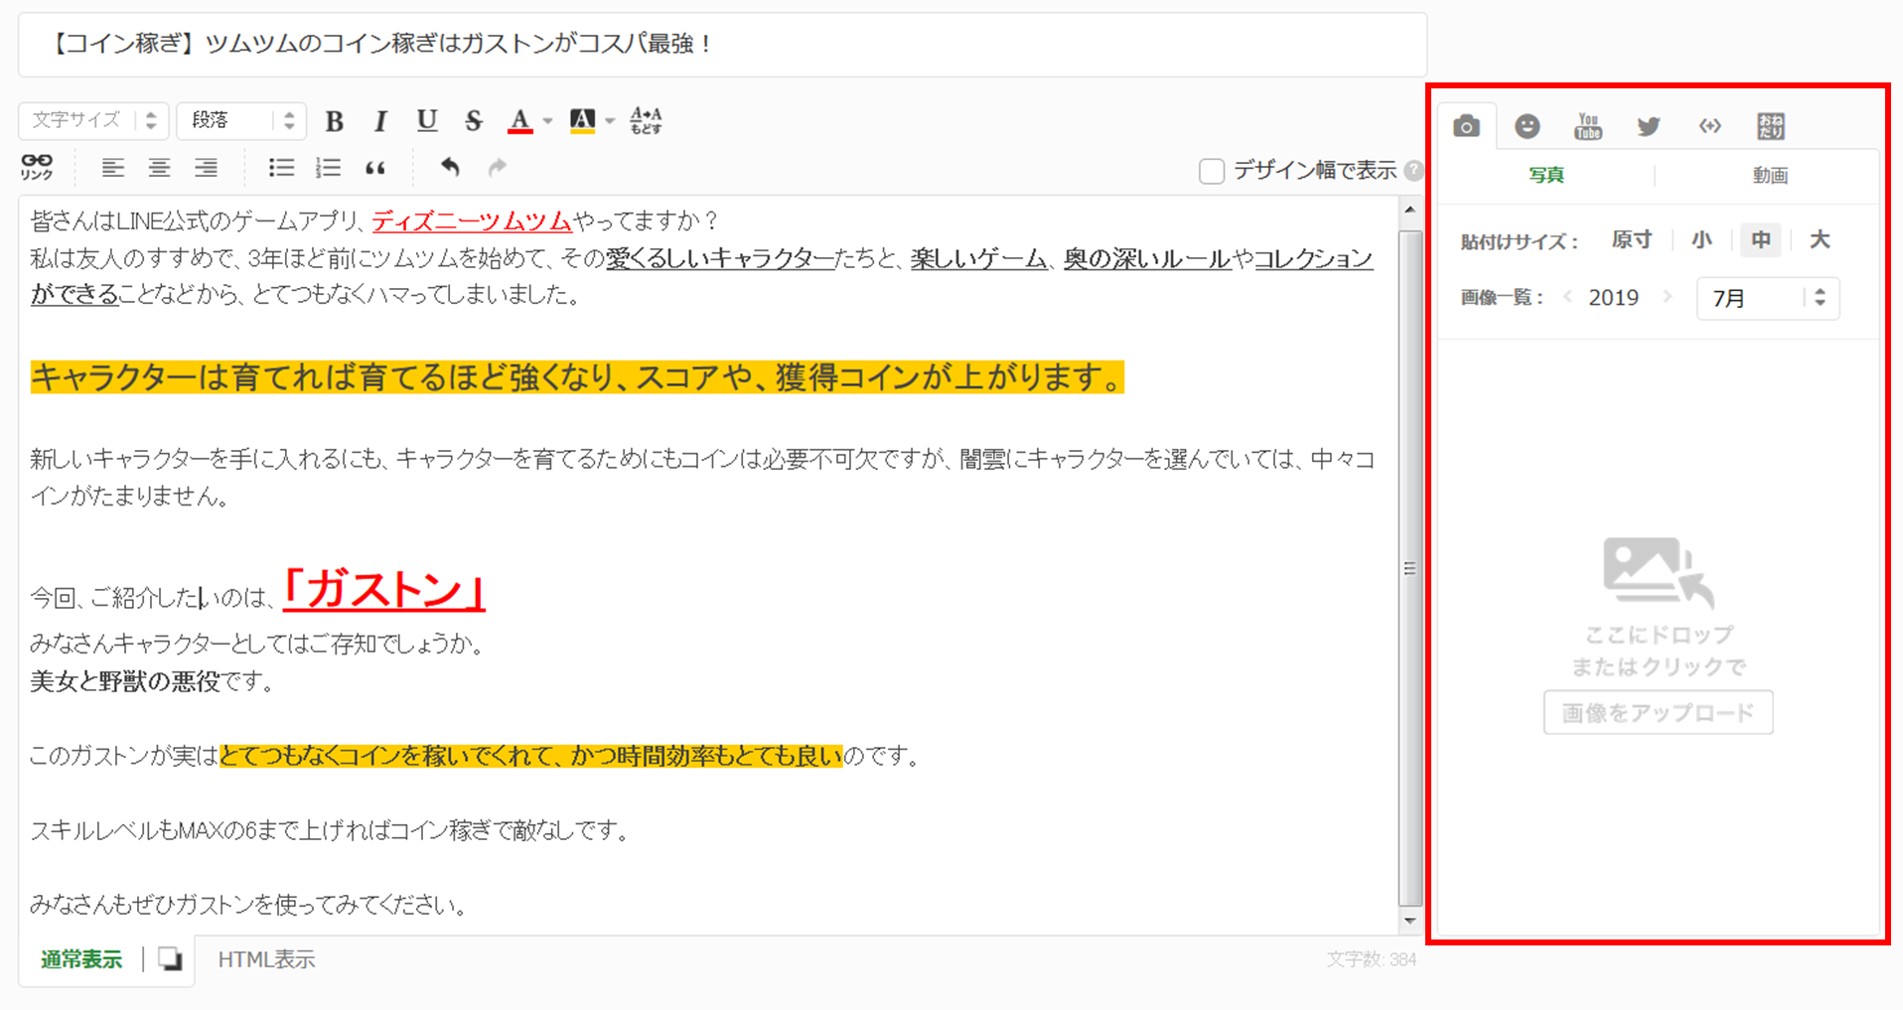Apply italic formatting
Screen dimensions: 1903x1010
tap(380, 121)
